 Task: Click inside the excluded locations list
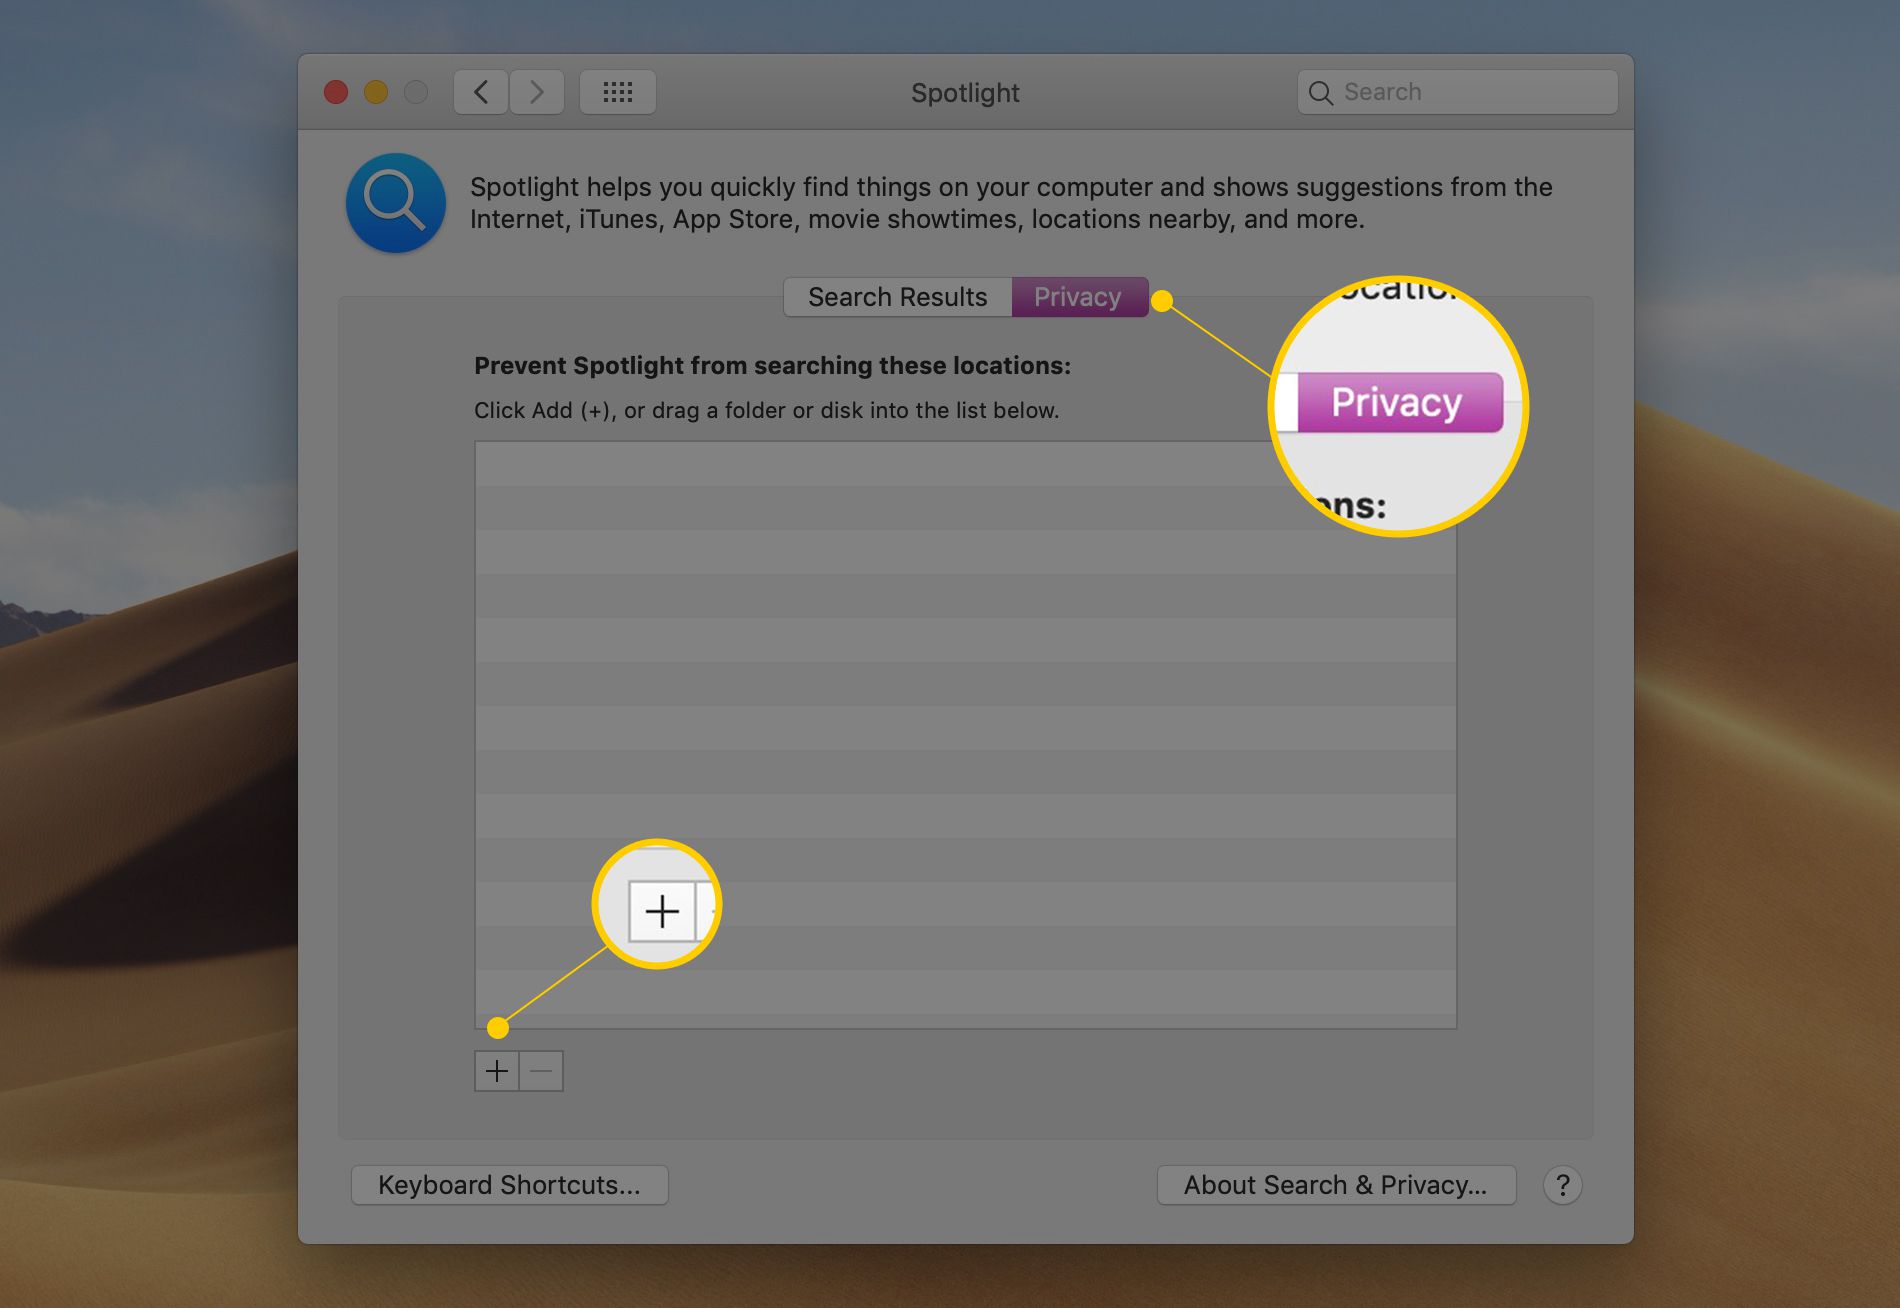click(966, 735)
